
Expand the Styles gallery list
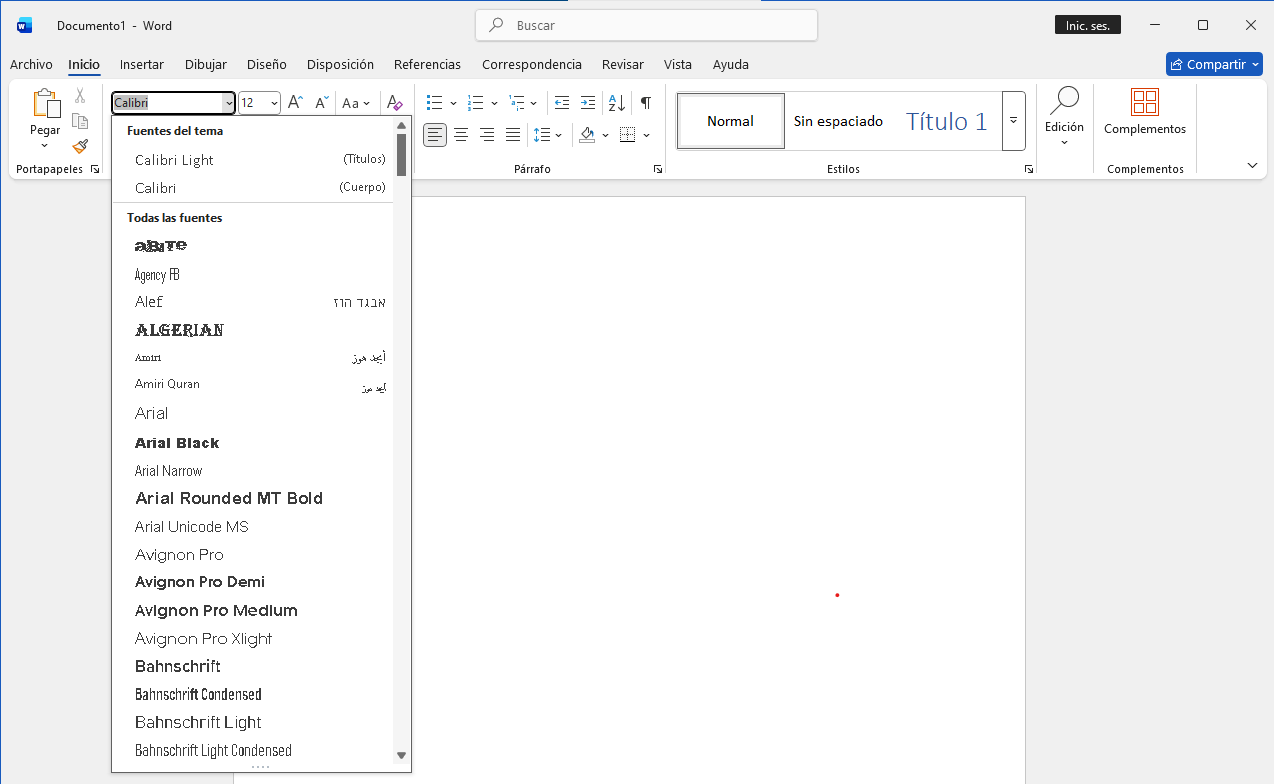(1013, 120)
